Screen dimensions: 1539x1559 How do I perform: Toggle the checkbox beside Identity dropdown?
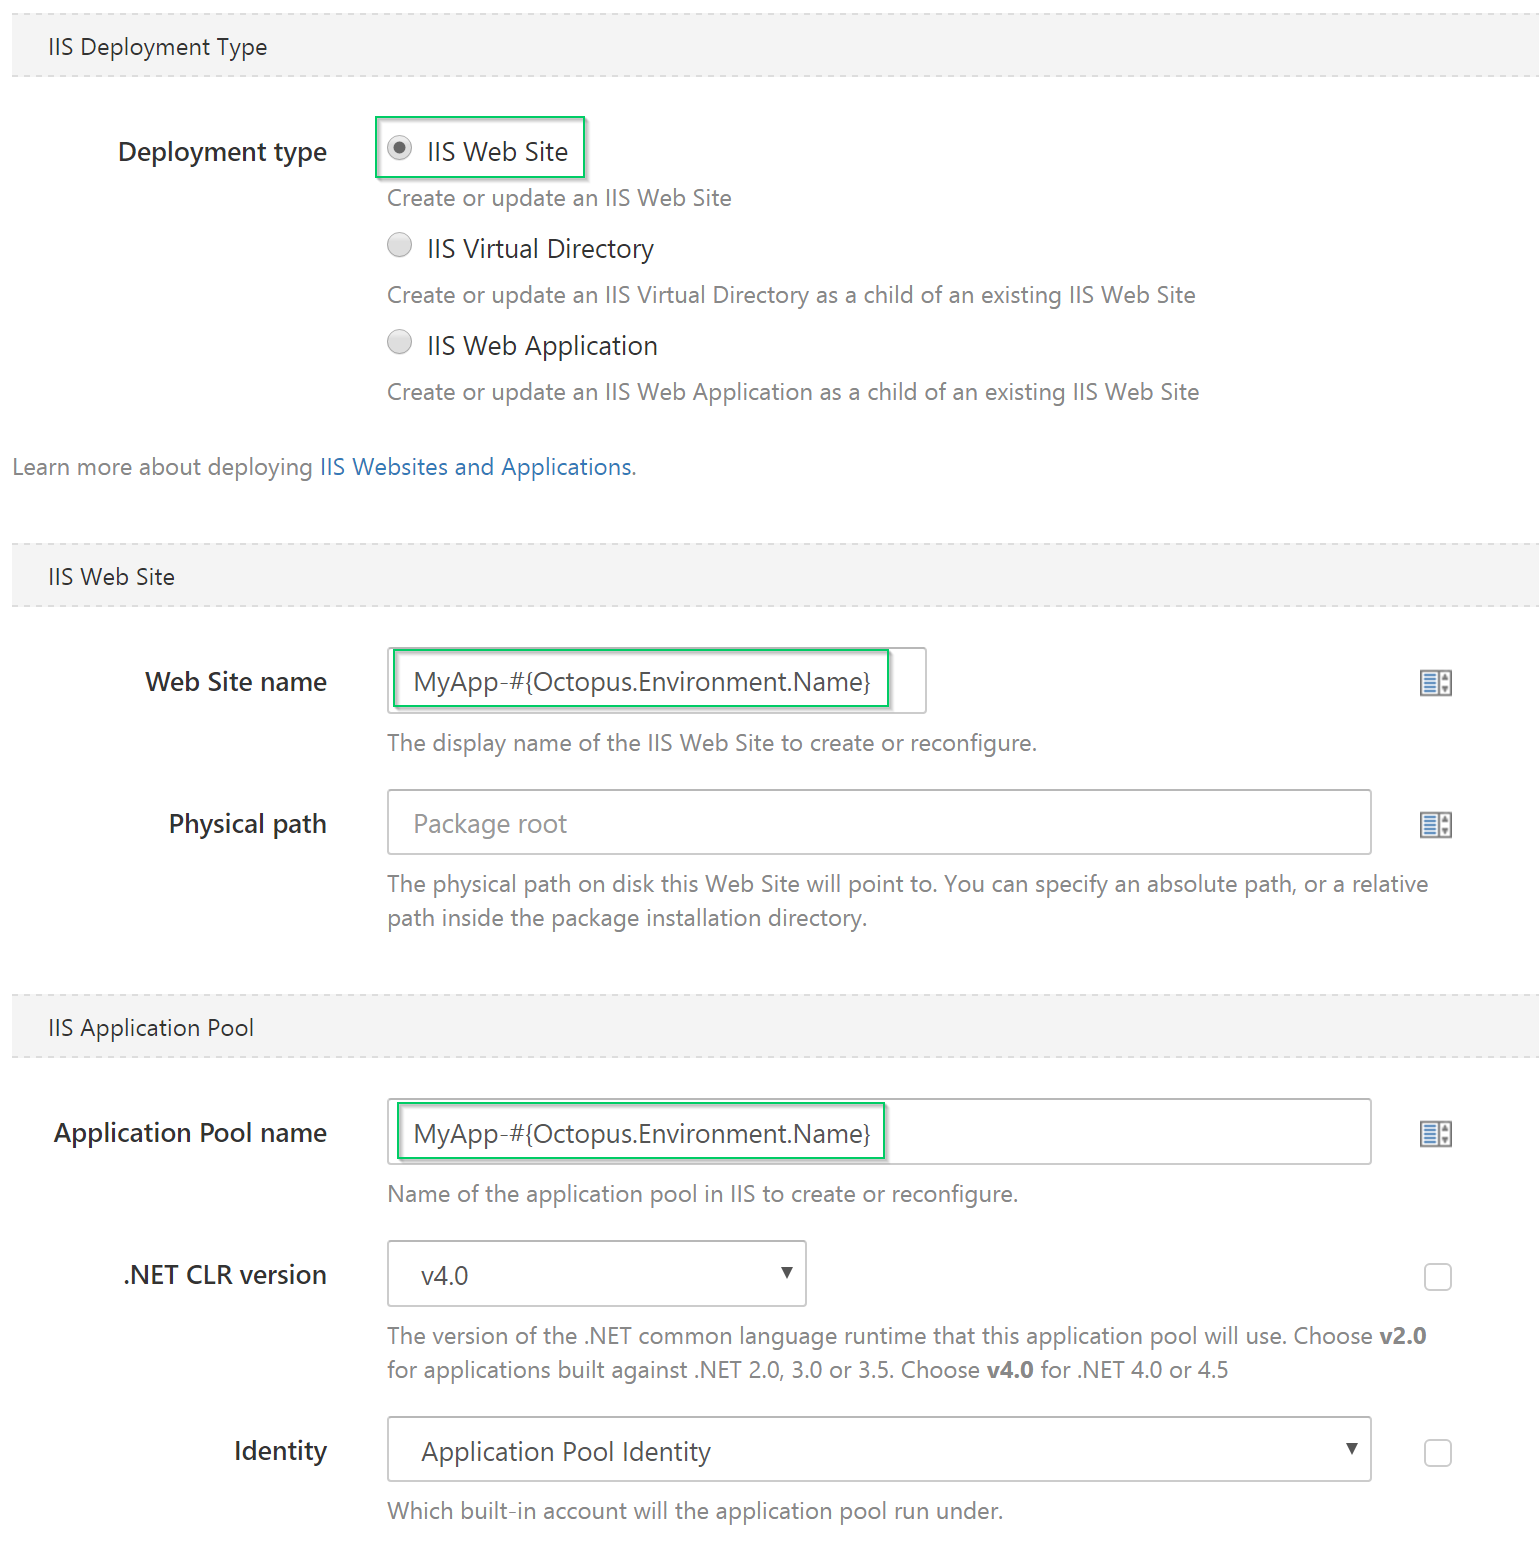[x=1437, y=1453]
